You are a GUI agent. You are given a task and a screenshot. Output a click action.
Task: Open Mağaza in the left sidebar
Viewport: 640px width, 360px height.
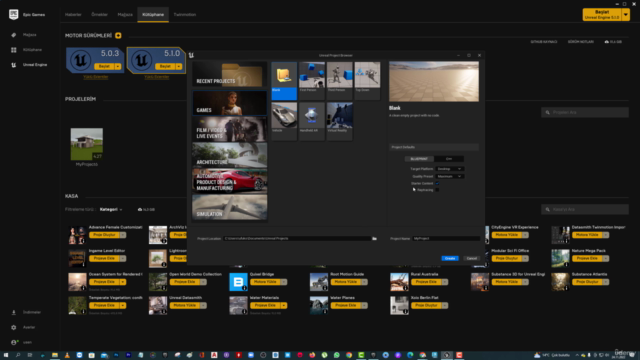pos(29,35)
